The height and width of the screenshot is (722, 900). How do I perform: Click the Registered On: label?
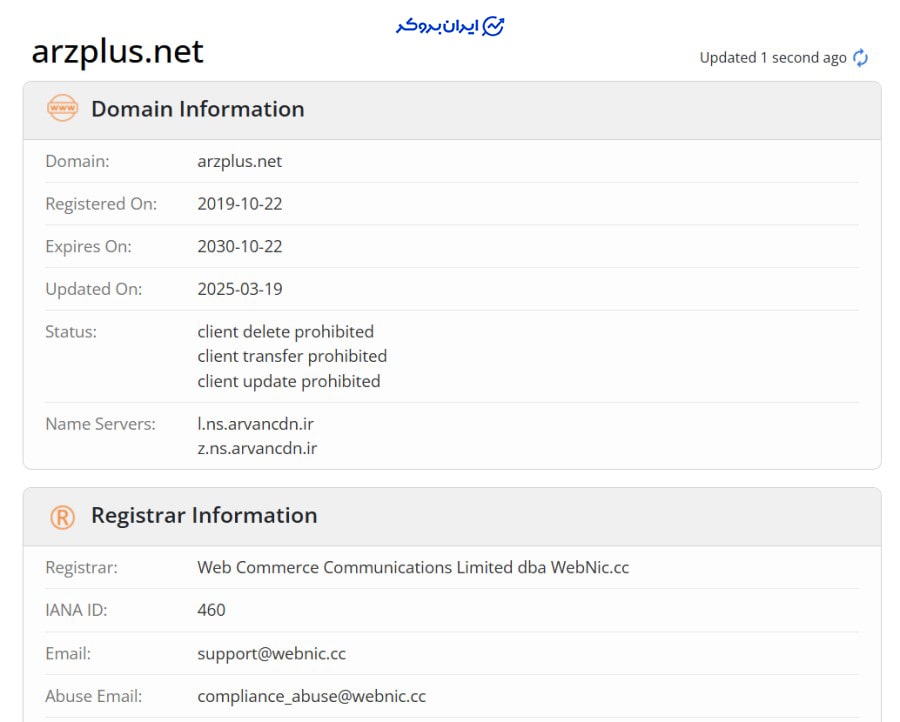[x=101, y=204]
